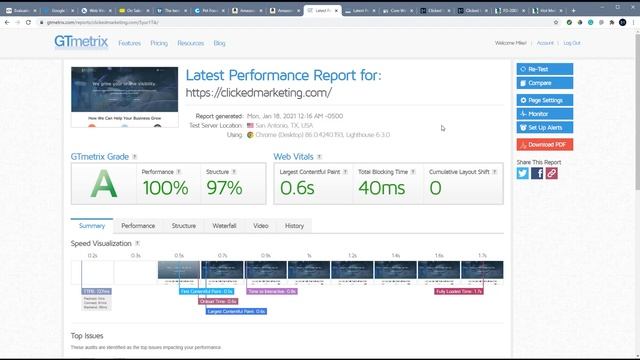Click Set Up Alerts button
Viewport: 640px width, 360px height.
(544, 127)
